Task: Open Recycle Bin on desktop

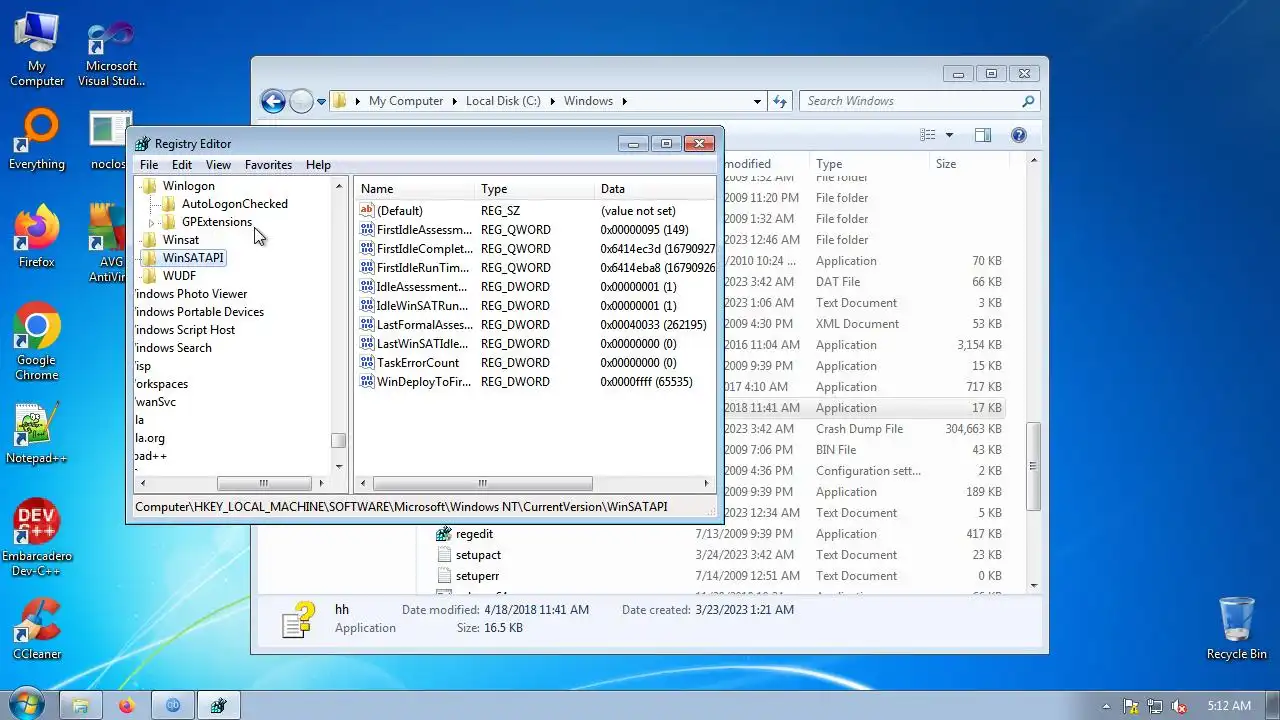Action: 1236,628
